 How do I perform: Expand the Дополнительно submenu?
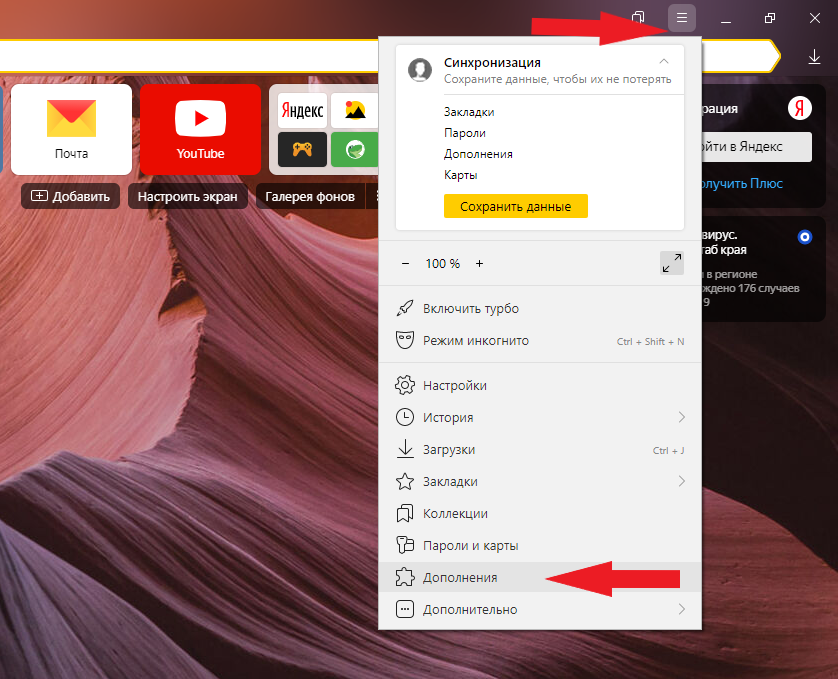pos(681,609)
